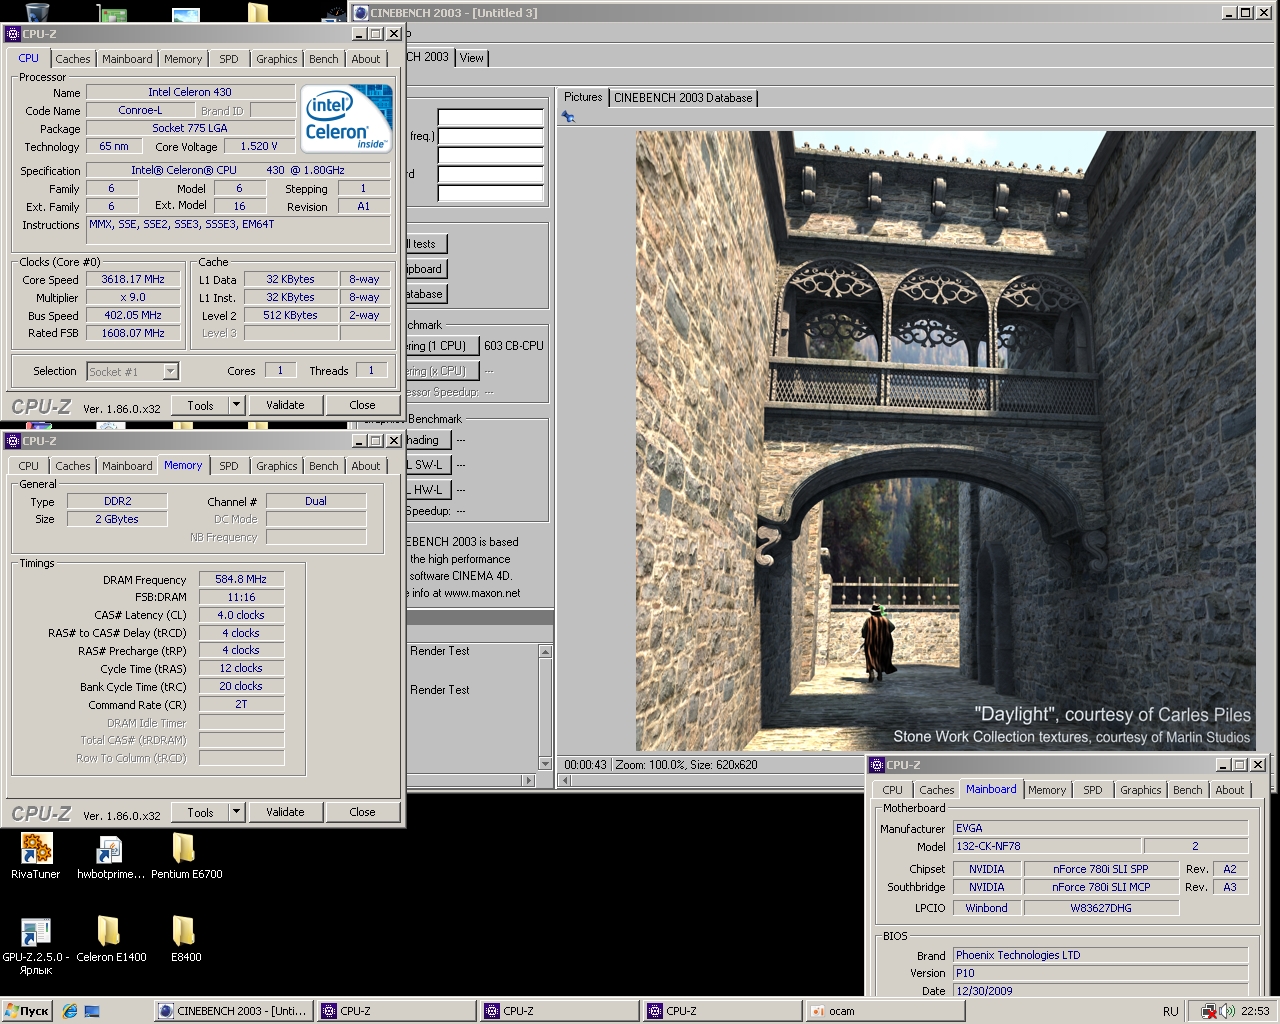Click the C4D Shading benchmark button

coord(428,440)
